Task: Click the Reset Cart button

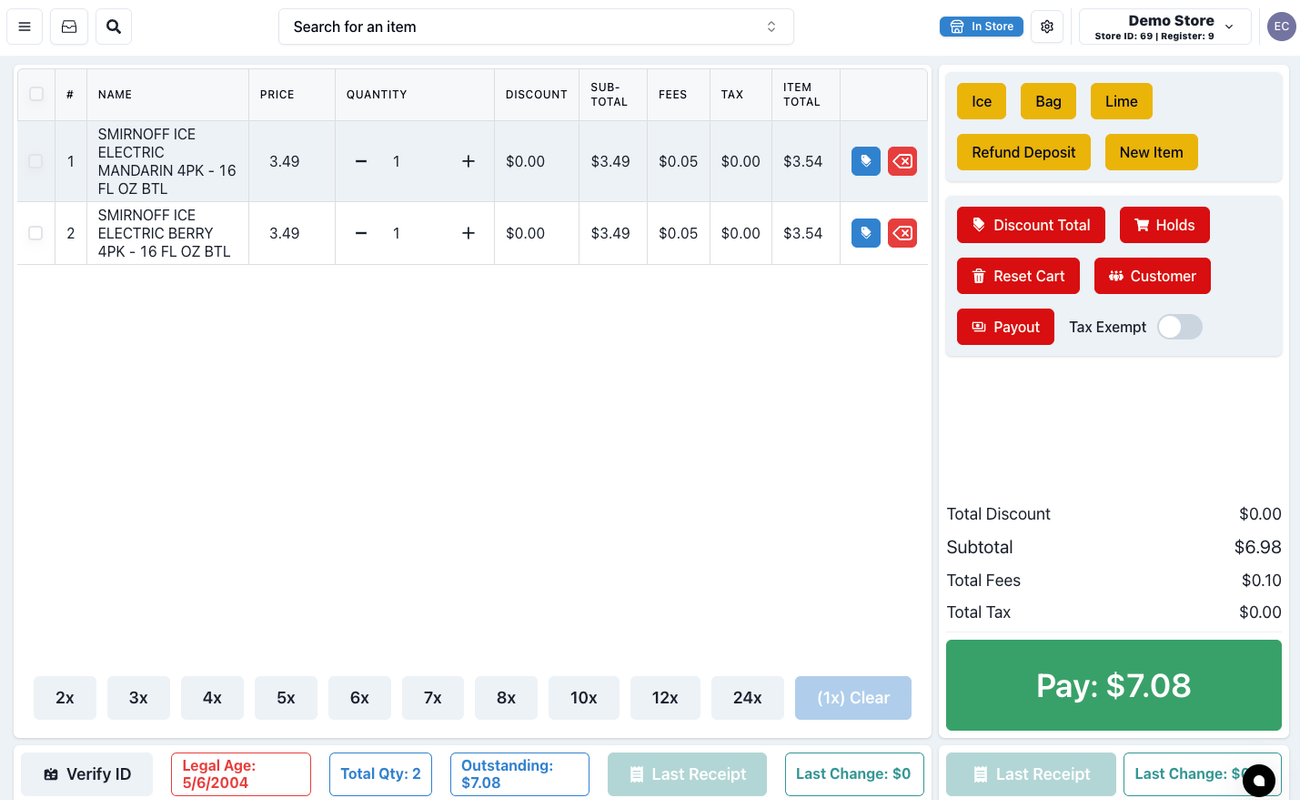Action: (1018, 276)
